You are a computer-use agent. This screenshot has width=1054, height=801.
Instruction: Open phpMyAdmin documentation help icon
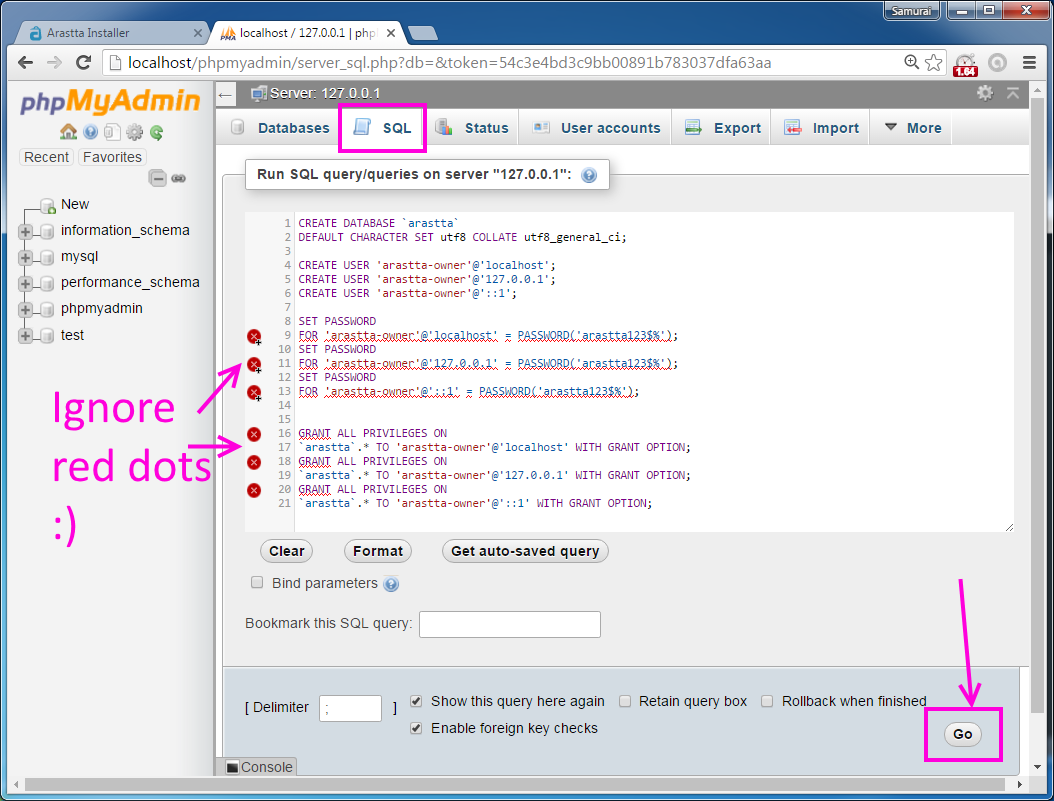point(91,132)
